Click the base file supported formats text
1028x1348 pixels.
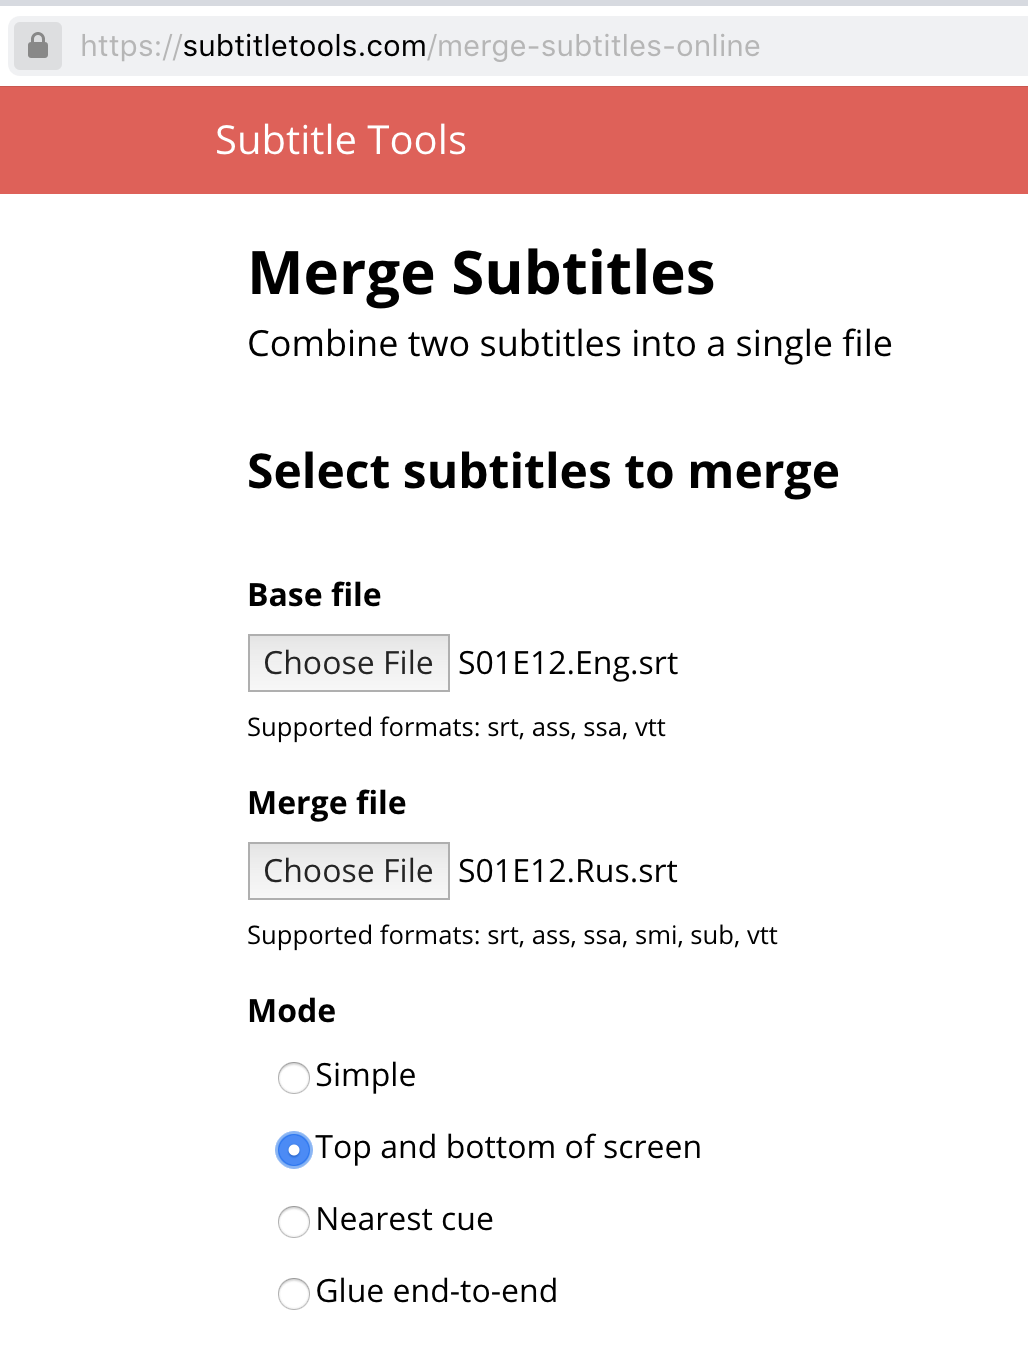[457, 728]
